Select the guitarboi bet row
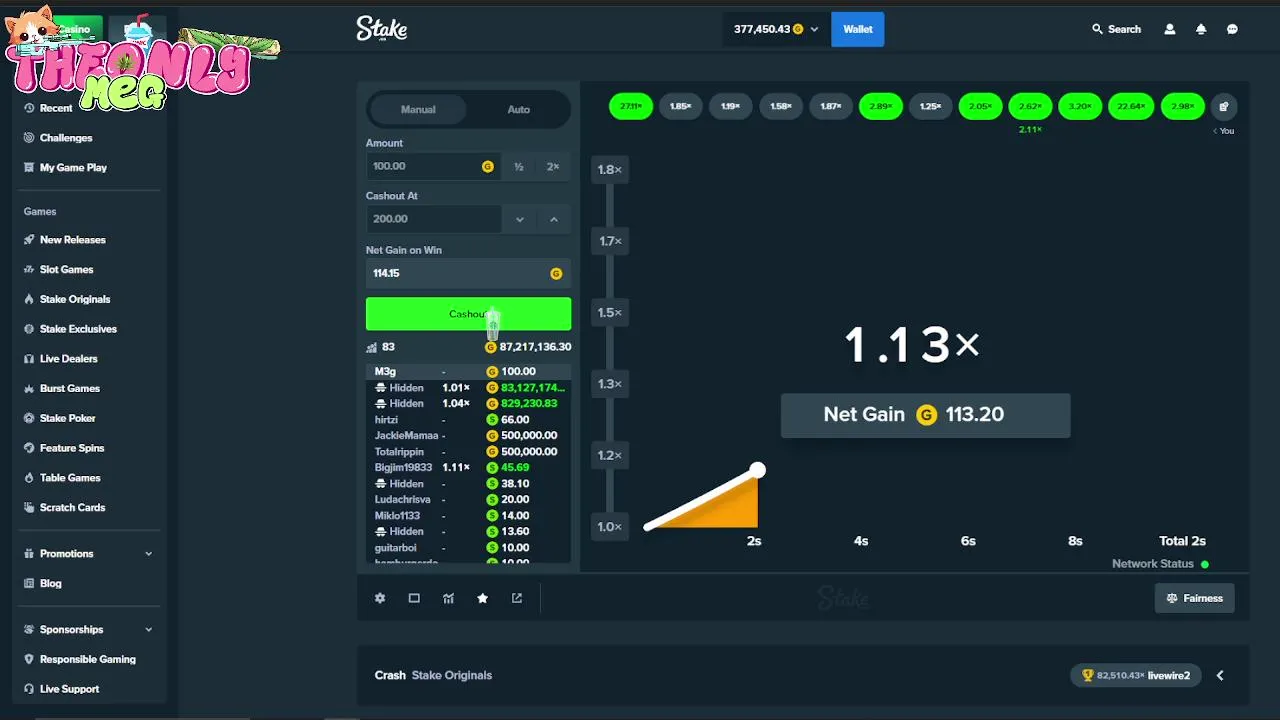The image size is (1280, 720). (x=468, y=548)
